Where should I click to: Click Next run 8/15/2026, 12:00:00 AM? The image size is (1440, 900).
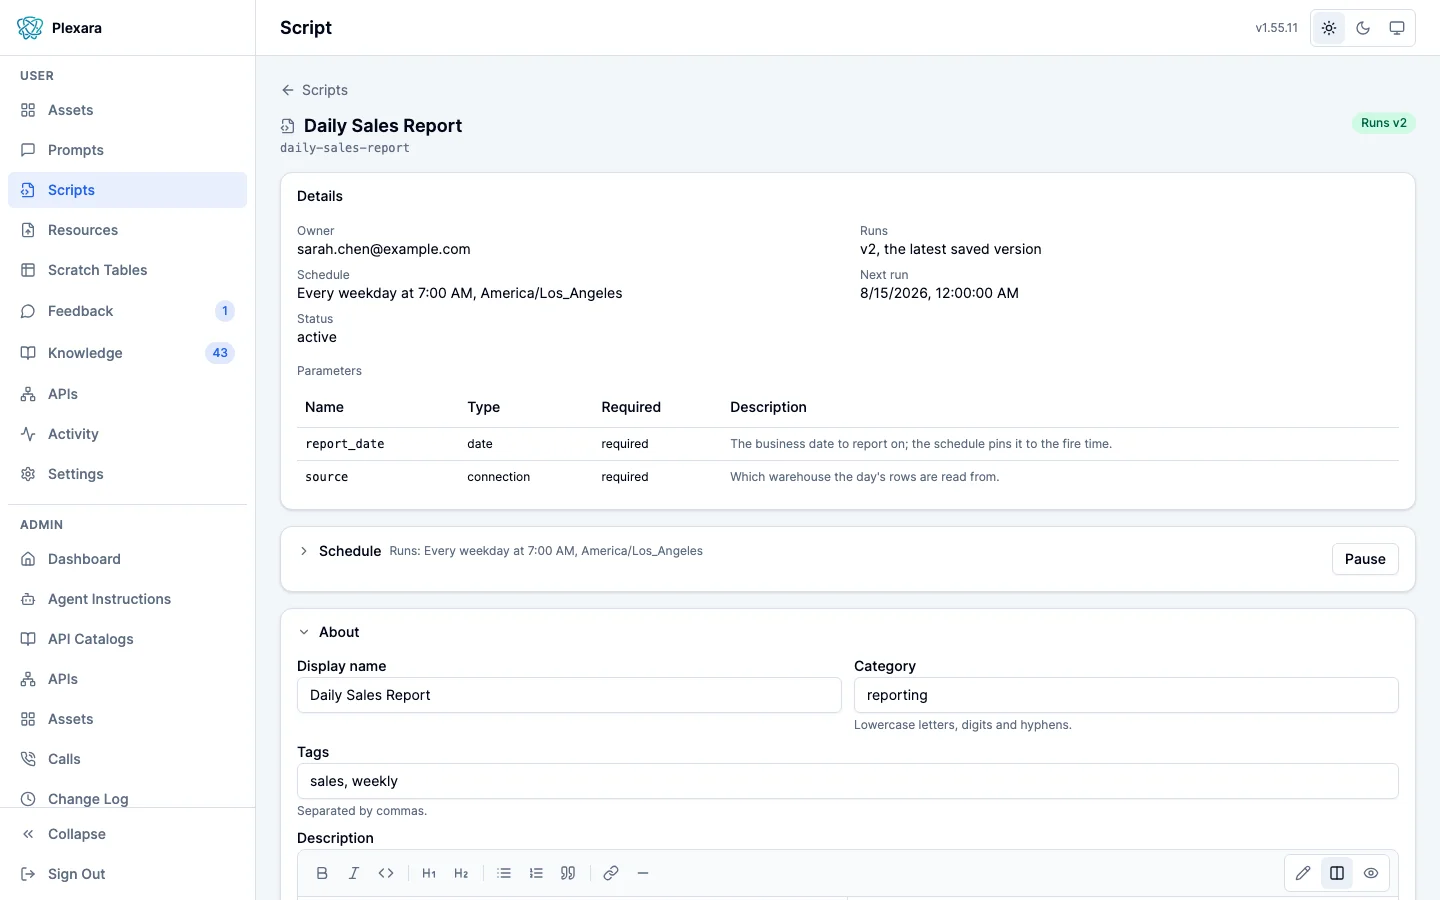click(939, 293)
